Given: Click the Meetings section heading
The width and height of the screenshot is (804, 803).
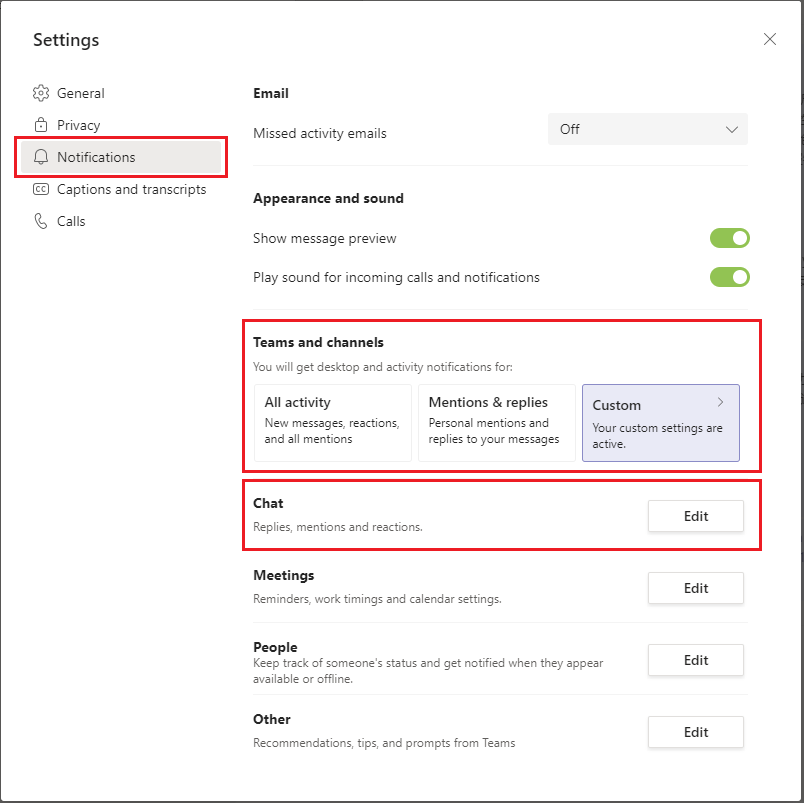Looking at the screenshot, I should (x=283, y=575).
